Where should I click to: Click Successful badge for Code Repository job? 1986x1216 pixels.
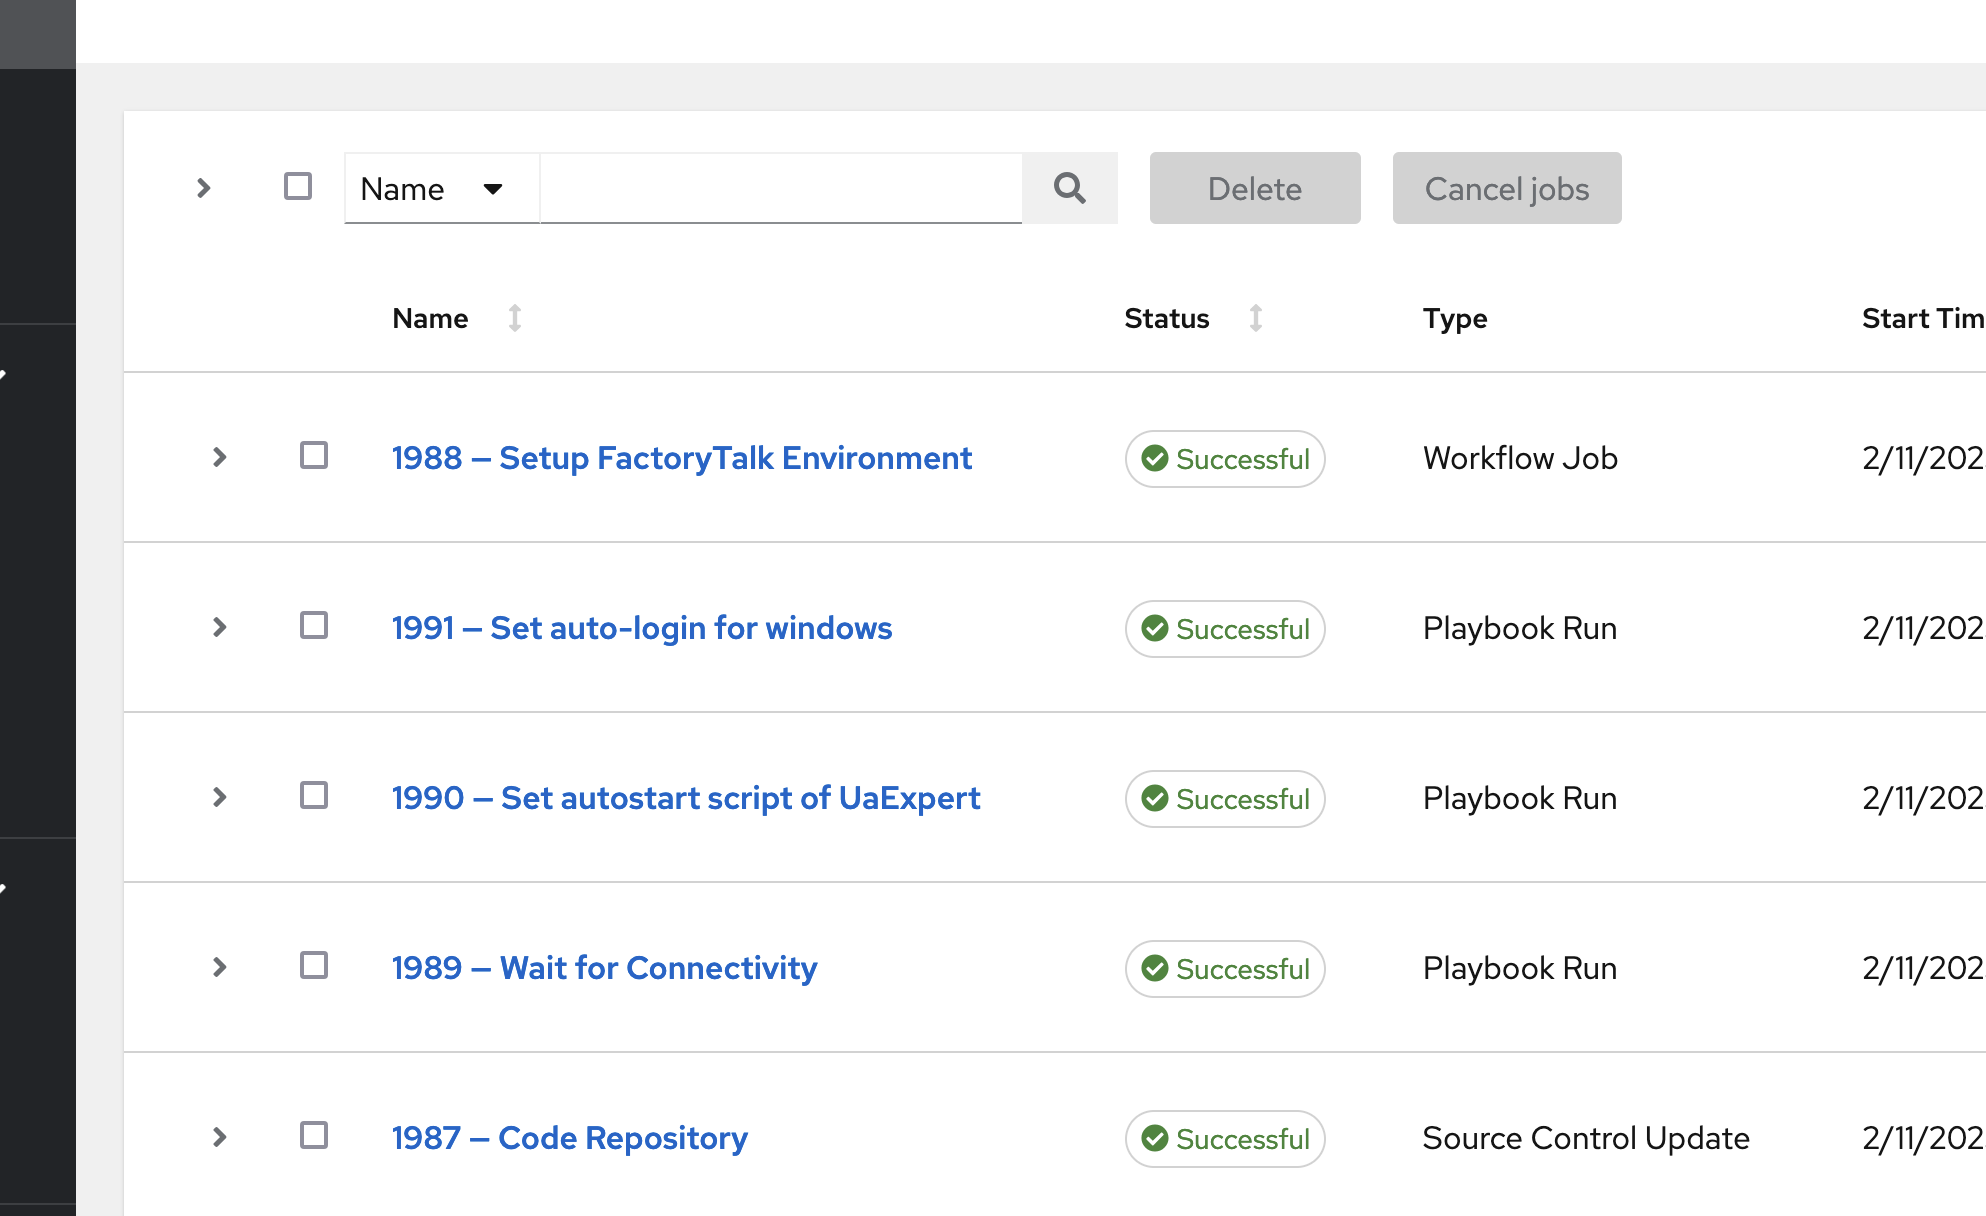pos(1225,1139)
